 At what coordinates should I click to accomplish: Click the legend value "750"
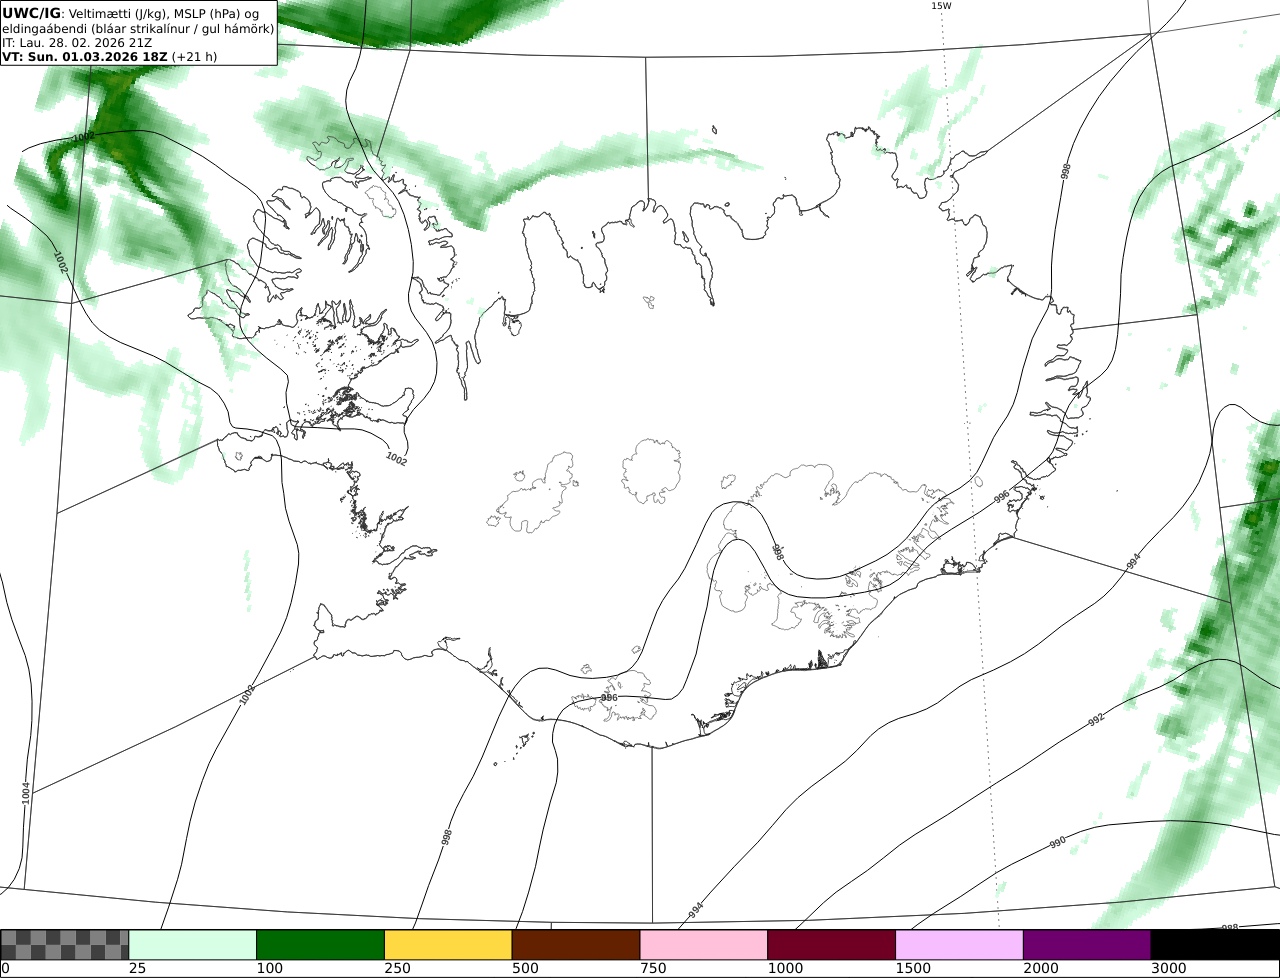click(653, 968)
